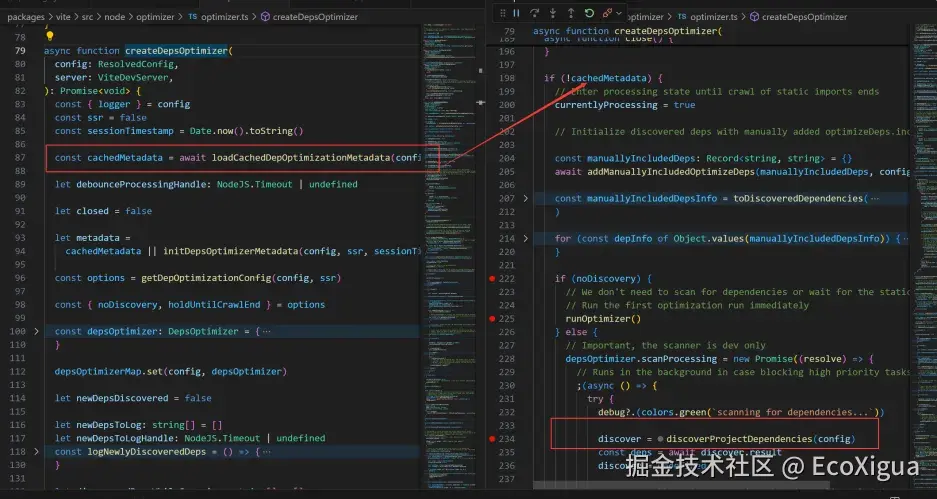Click 'newDepsDiscovered' on line 114
The image size is (937, 499).
(123, 398)
